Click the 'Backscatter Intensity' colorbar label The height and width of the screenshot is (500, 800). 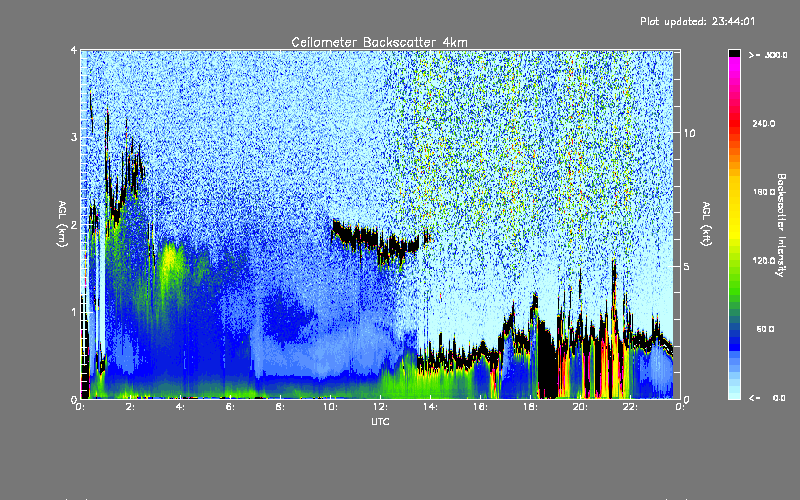point(781,225)
